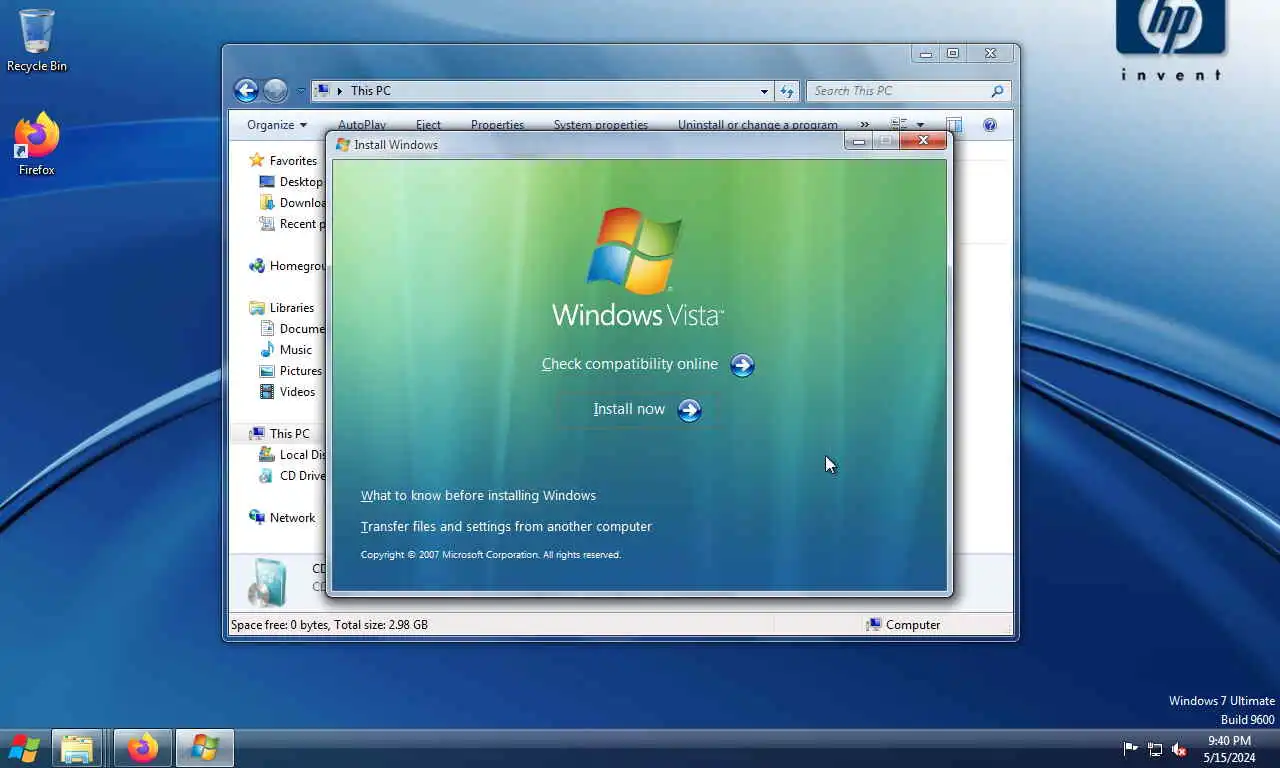
Task: Click the Check compatibility online arrow icon
Action: pyautogui.click(x=742, y=365)
